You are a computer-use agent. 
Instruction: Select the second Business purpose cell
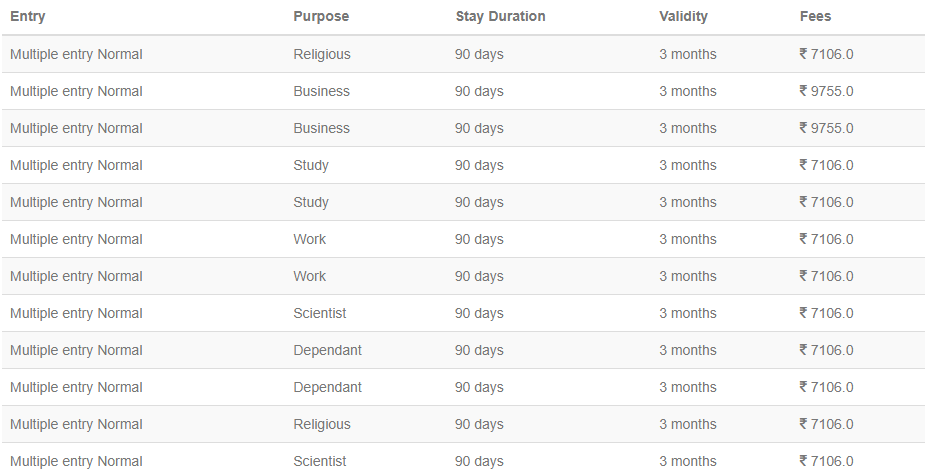pos(321,129)
